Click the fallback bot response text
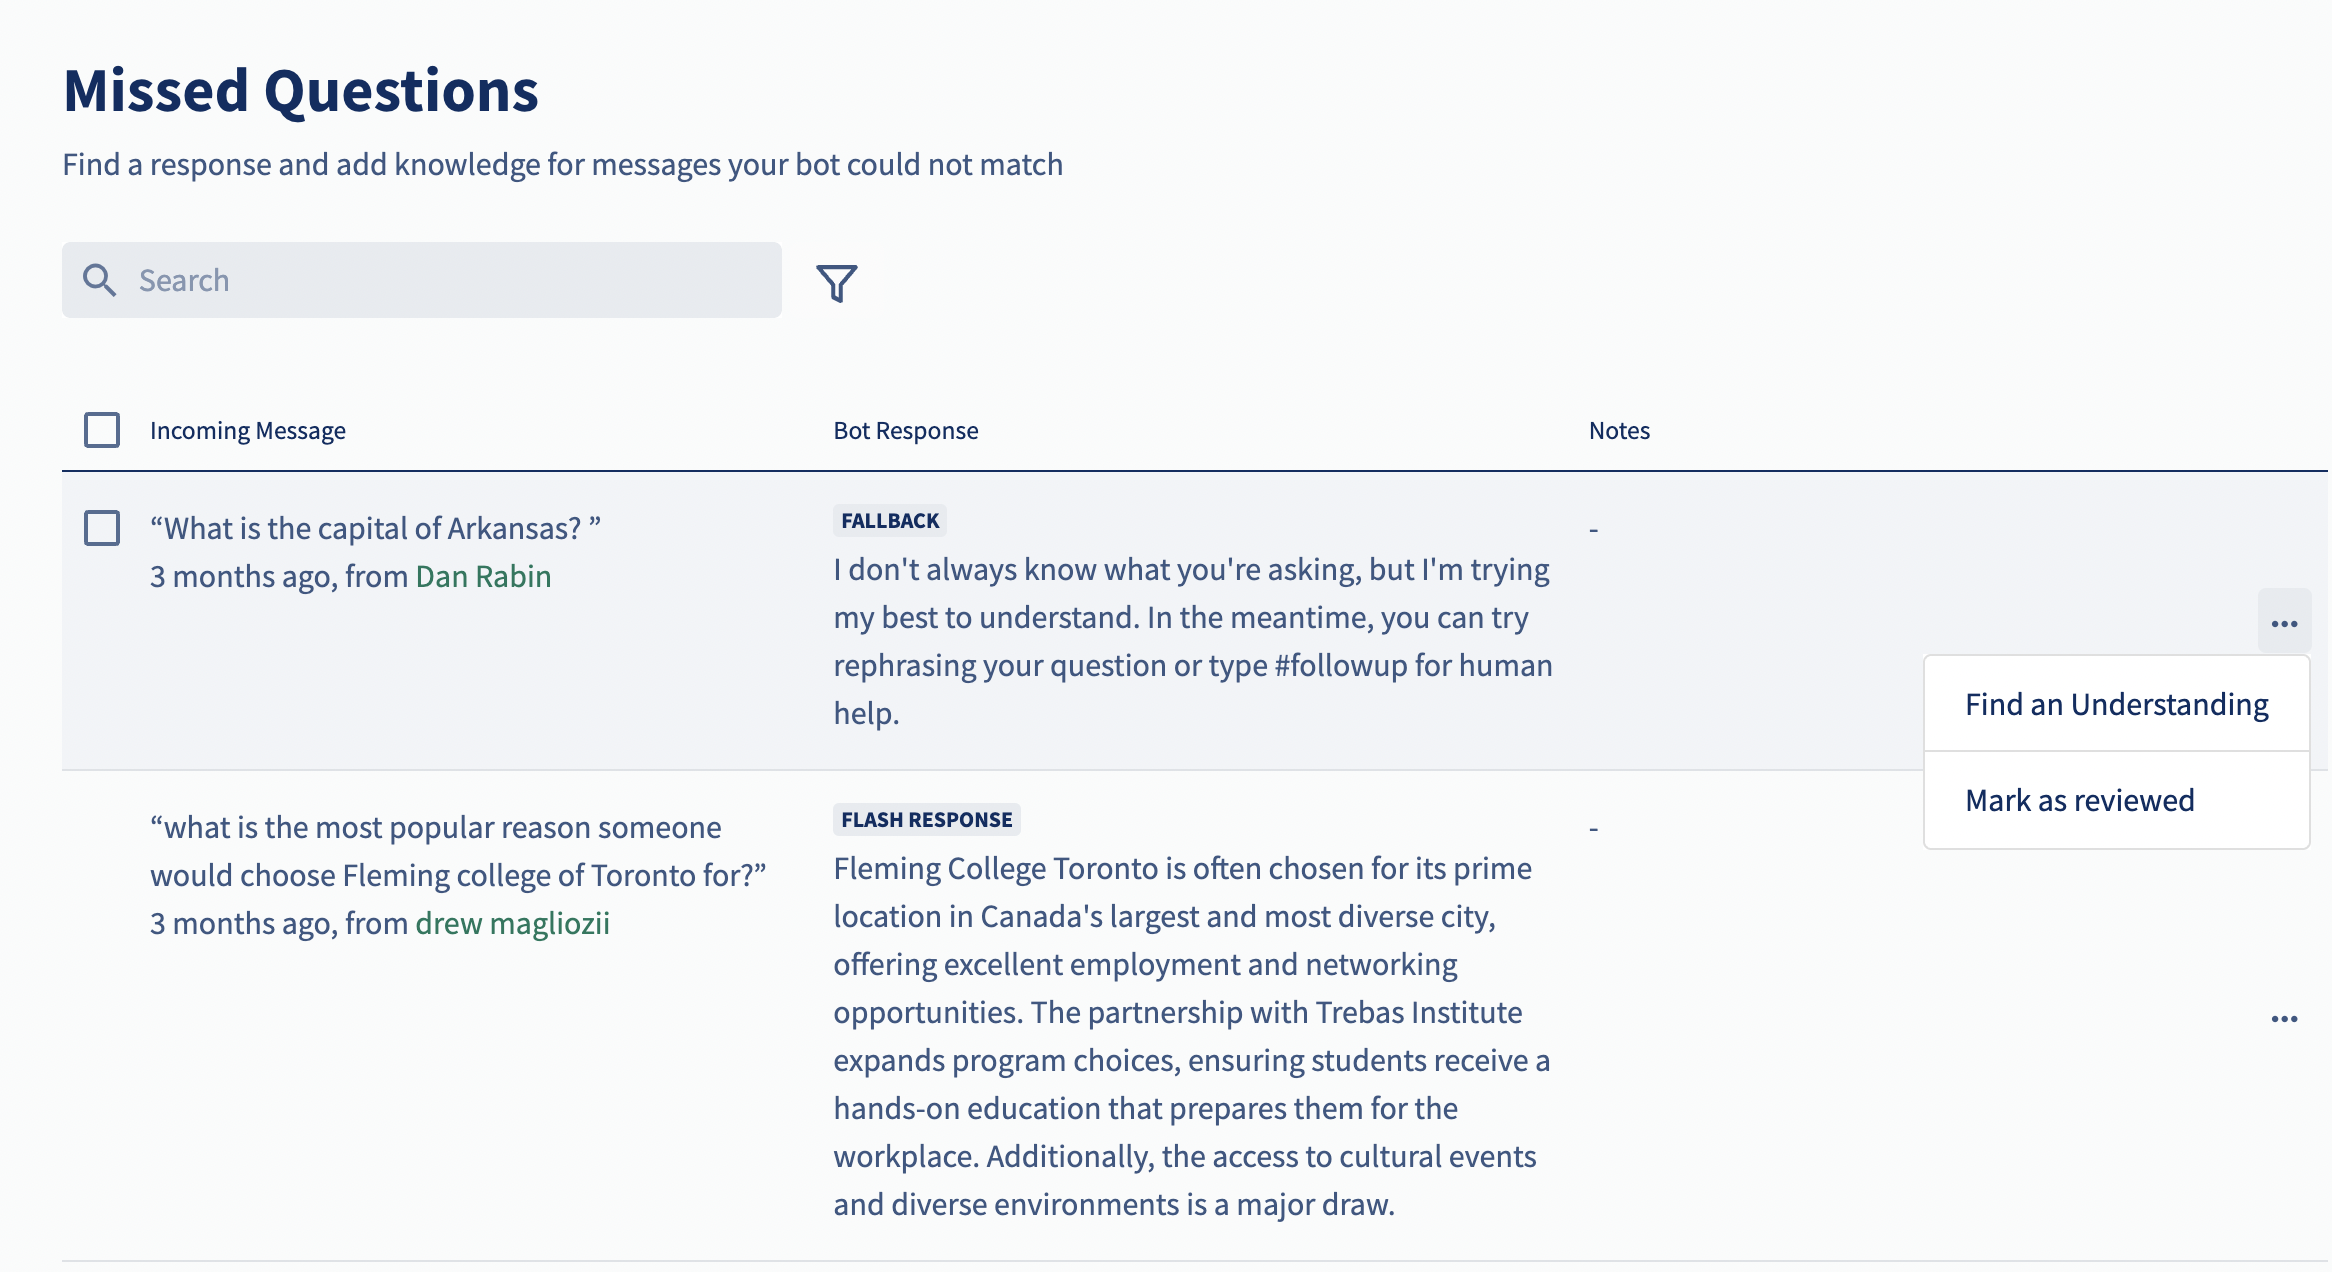This screenshot has width=2332, height=1272. [x=1193, y=641]
